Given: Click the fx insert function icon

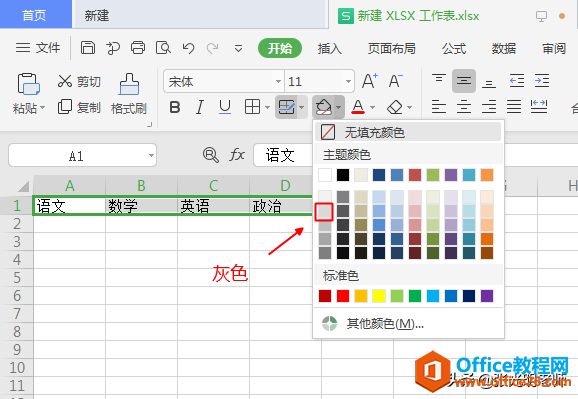Looking at the screenshot, I should pos(237,155).
